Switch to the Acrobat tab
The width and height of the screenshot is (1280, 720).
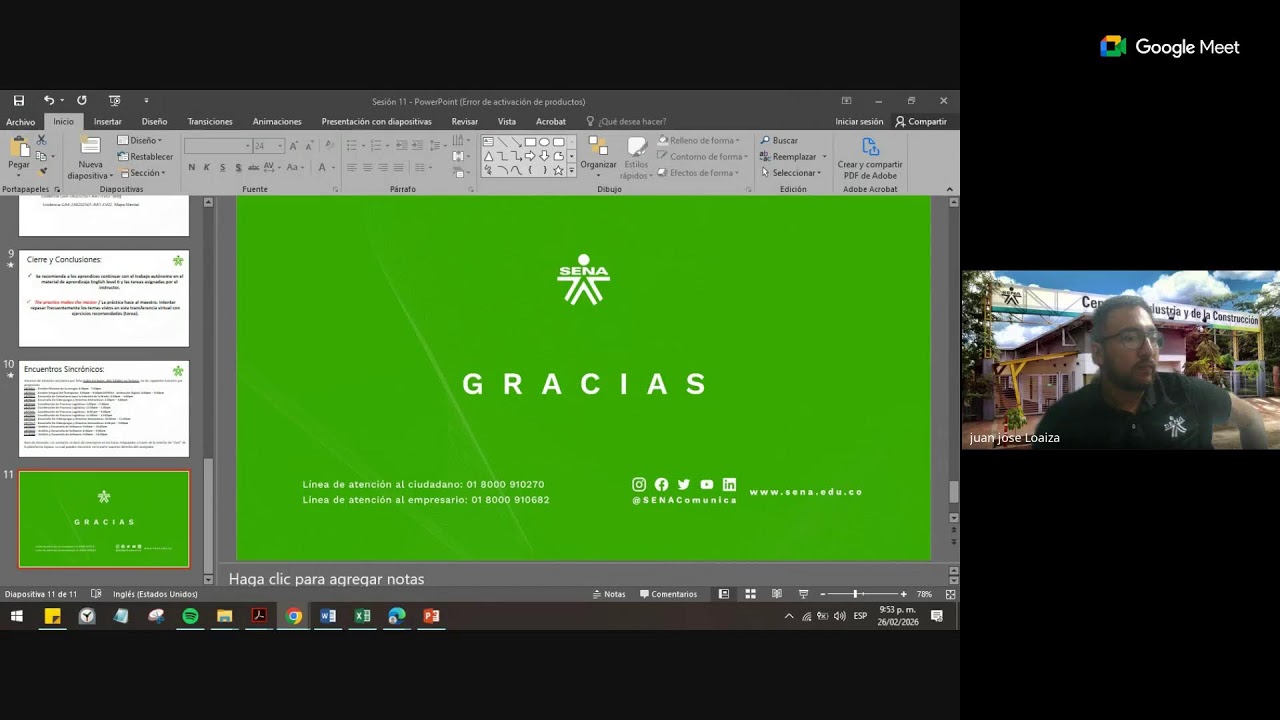coord(551,122)
